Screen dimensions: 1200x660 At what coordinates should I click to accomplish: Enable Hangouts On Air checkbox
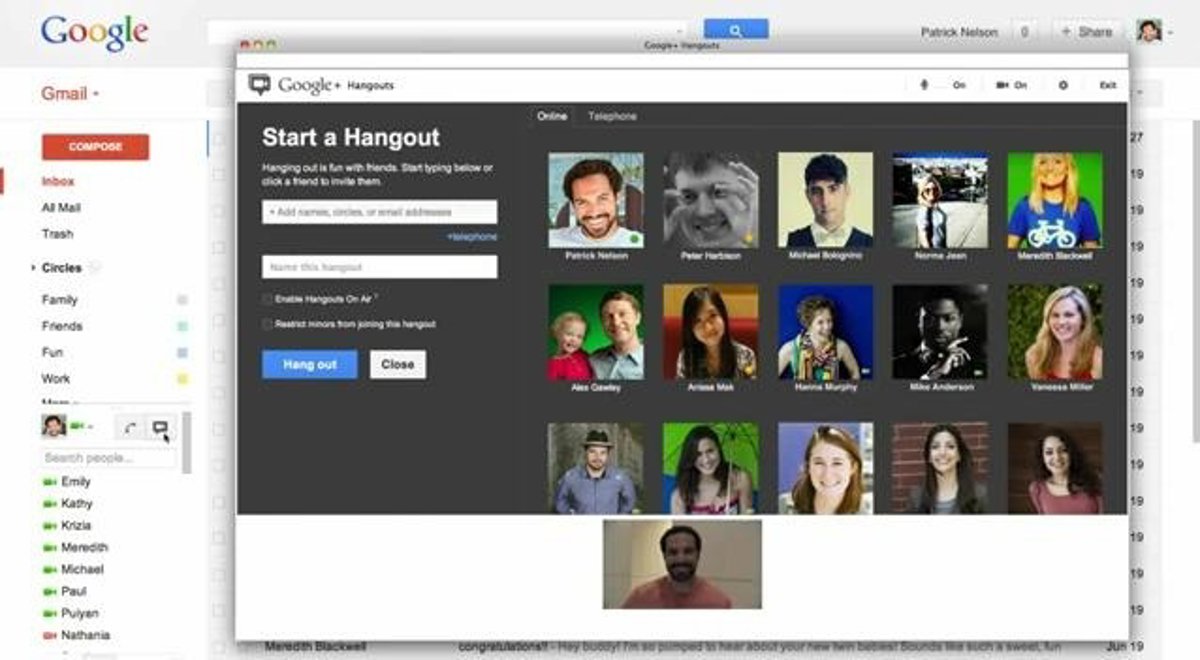coord(267,299)
